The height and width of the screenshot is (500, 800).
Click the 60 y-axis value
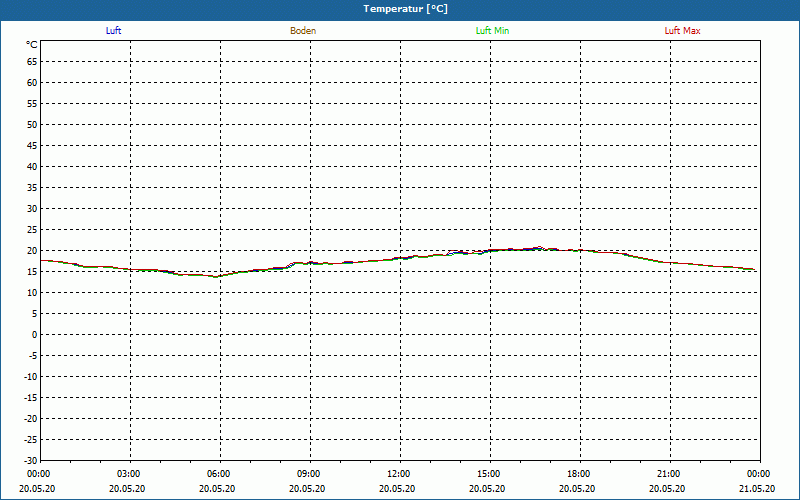(32, 83)
